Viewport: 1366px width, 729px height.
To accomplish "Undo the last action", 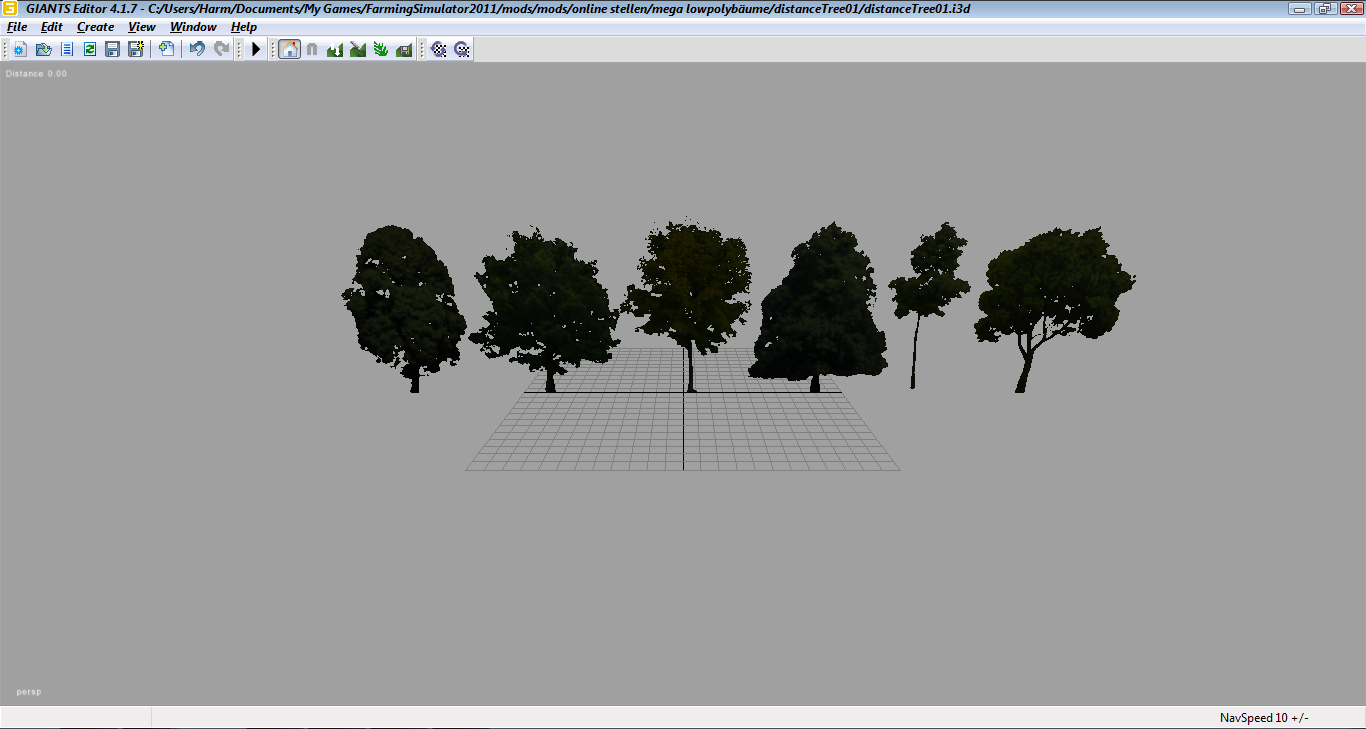I will click(197, 49).
